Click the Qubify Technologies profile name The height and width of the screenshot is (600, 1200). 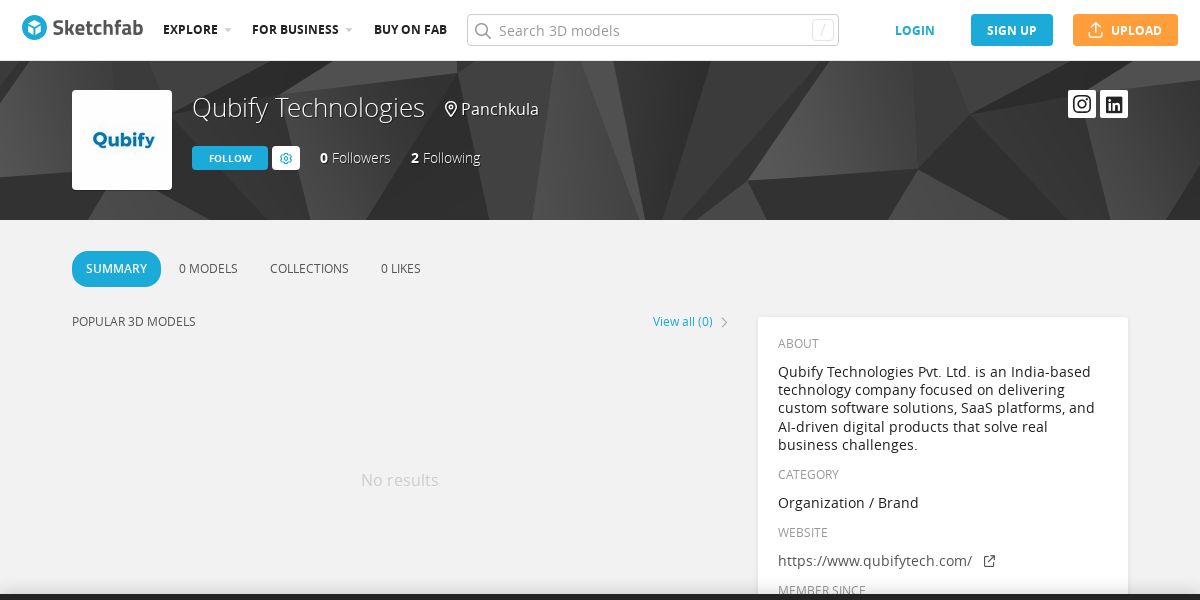point(308,108)
